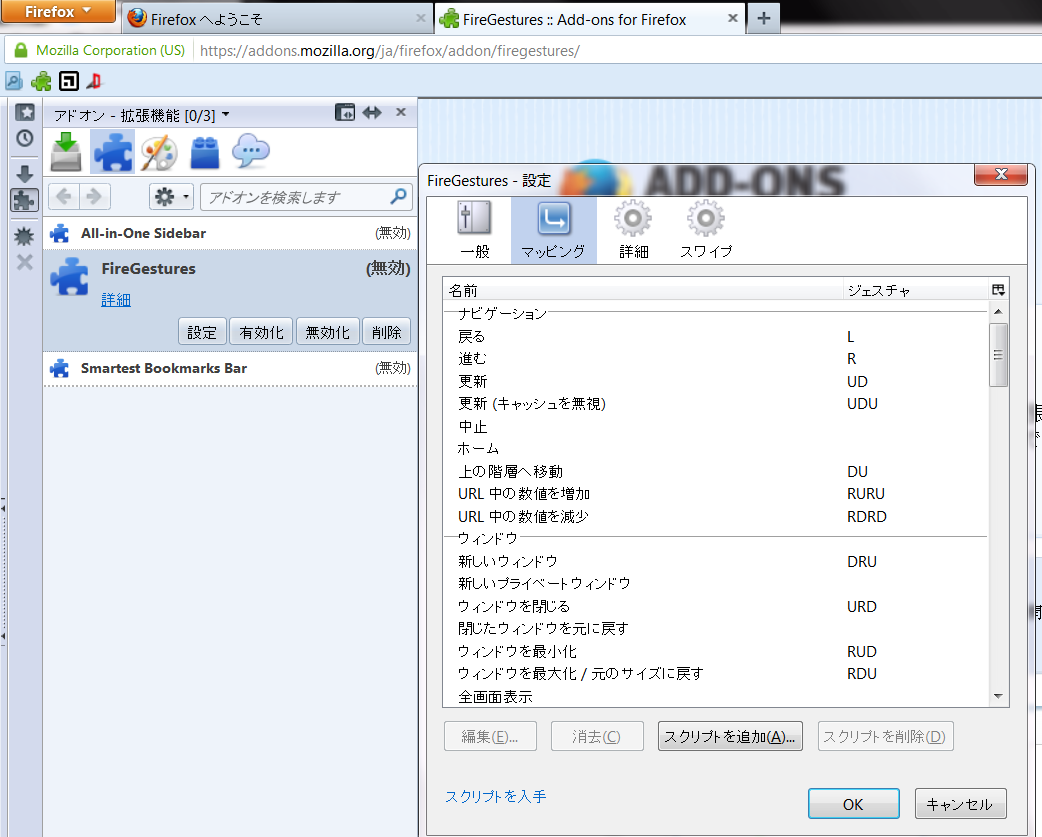Select the URL 中の数値を増加 row

coord(716,494)
